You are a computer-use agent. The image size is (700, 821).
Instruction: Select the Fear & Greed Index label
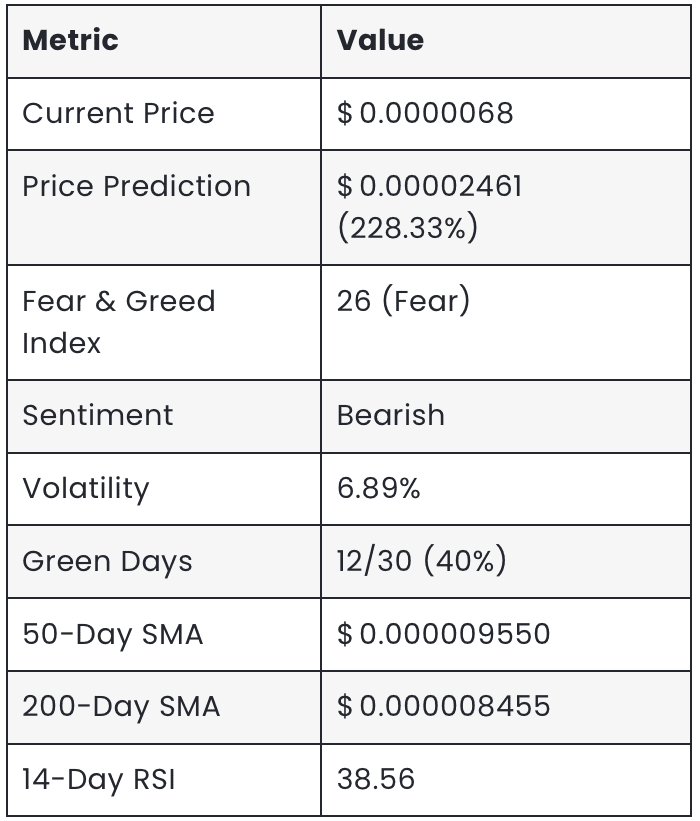[x=119, y=321]
